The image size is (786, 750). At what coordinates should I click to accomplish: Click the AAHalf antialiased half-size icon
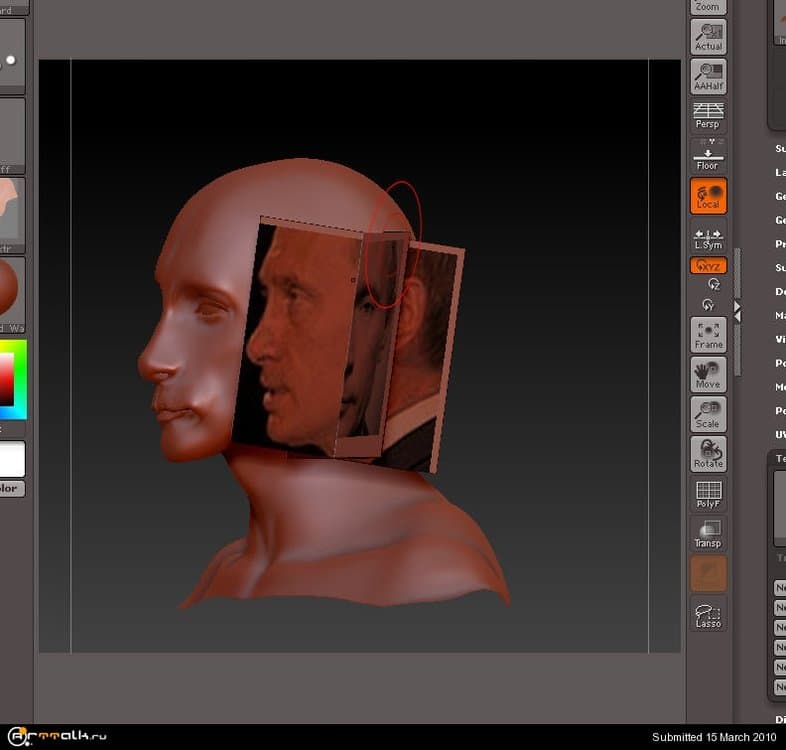click(x=708, y=77)
